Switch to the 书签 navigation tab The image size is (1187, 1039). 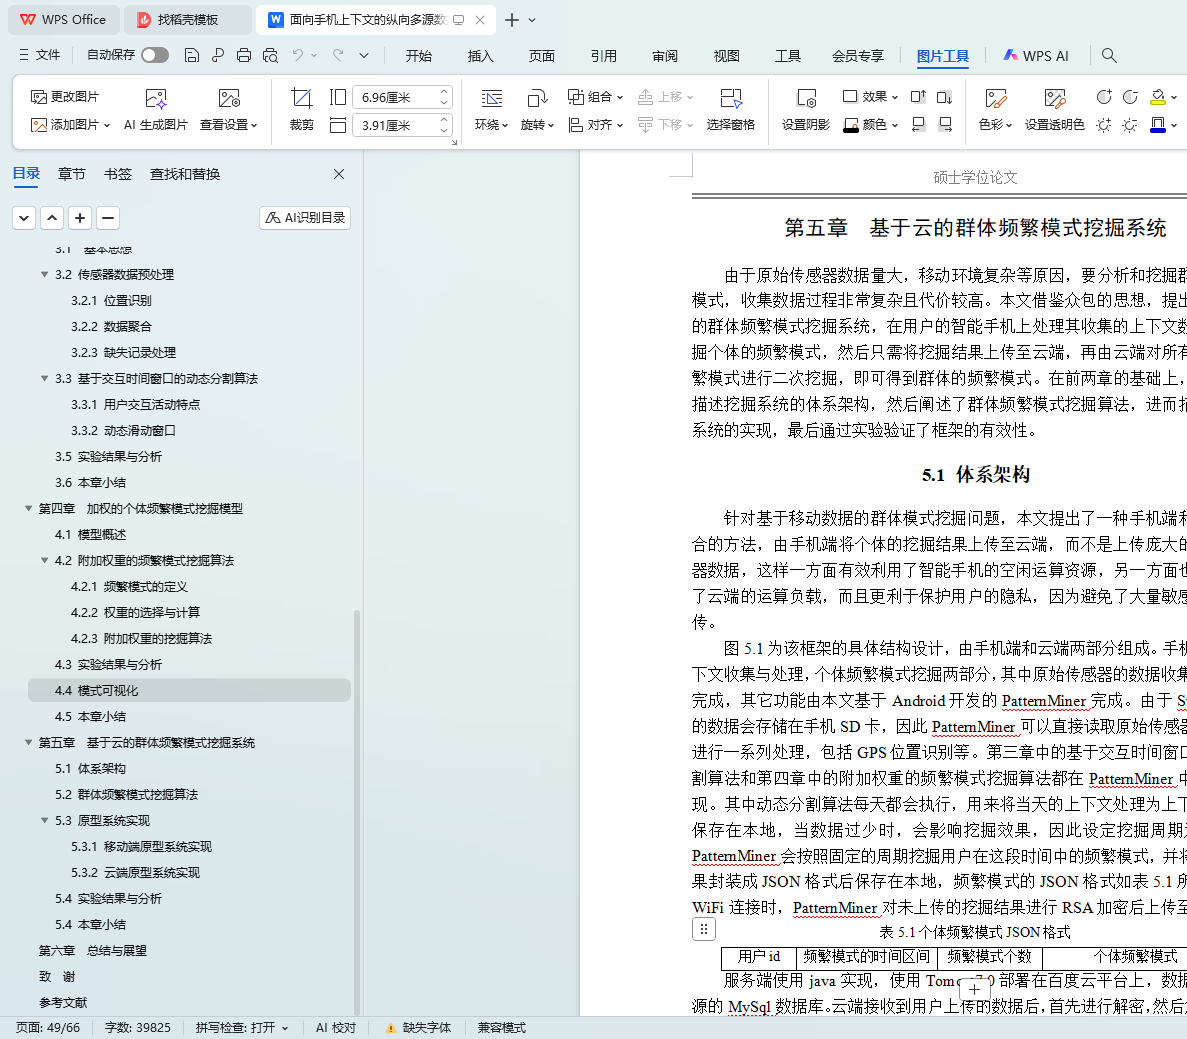(118, 174)
